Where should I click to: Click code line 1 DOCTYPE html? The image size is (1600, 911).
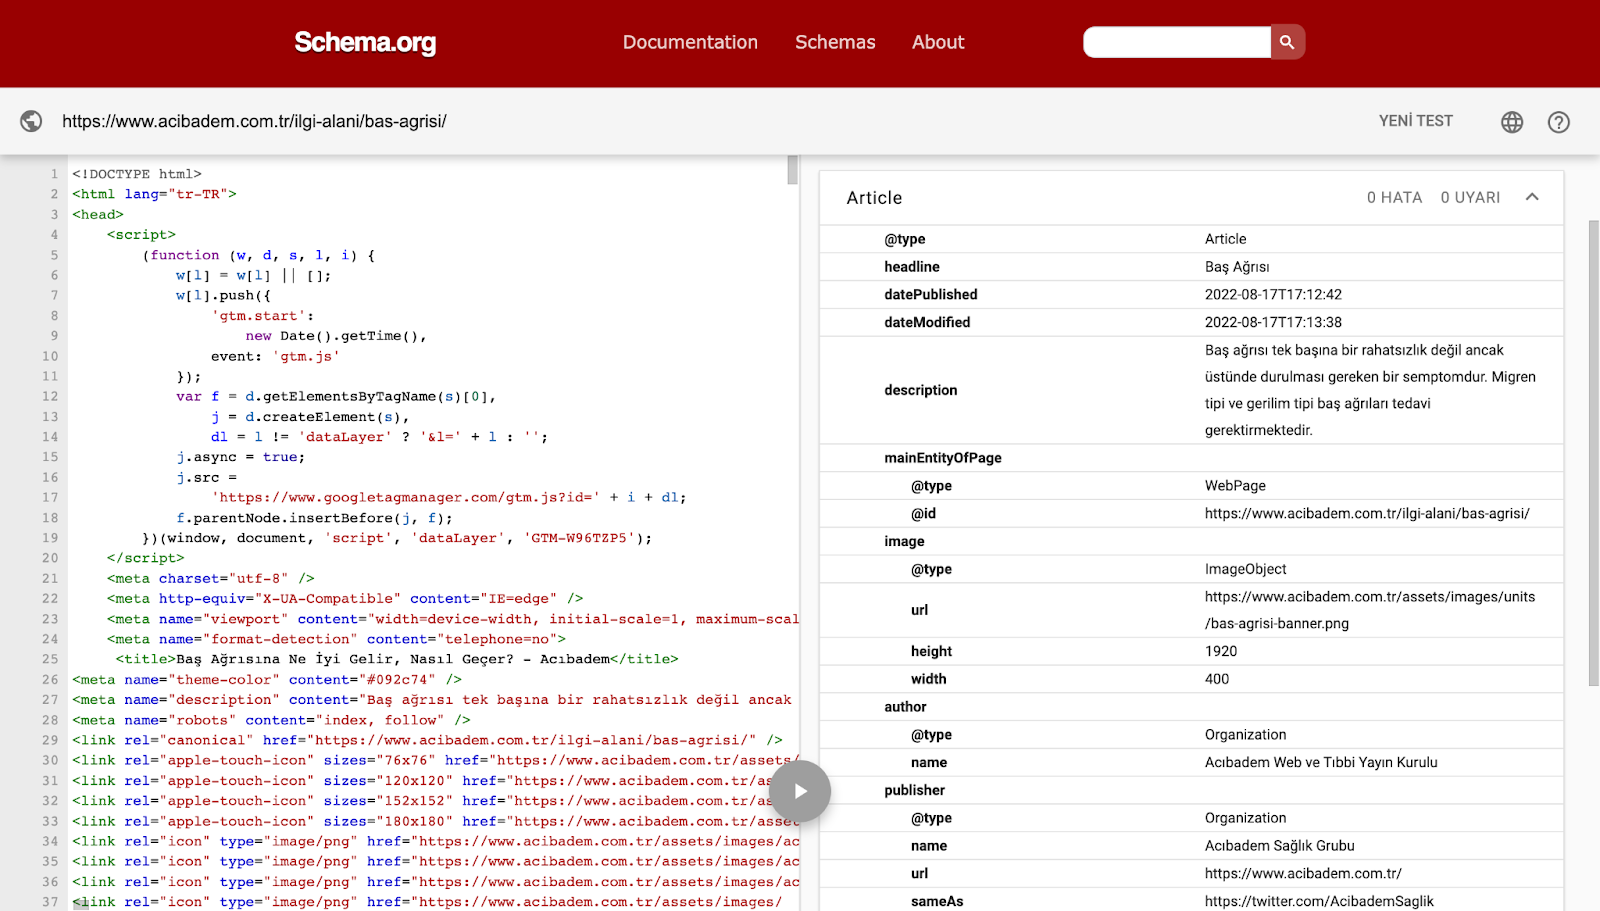(137, 174)
